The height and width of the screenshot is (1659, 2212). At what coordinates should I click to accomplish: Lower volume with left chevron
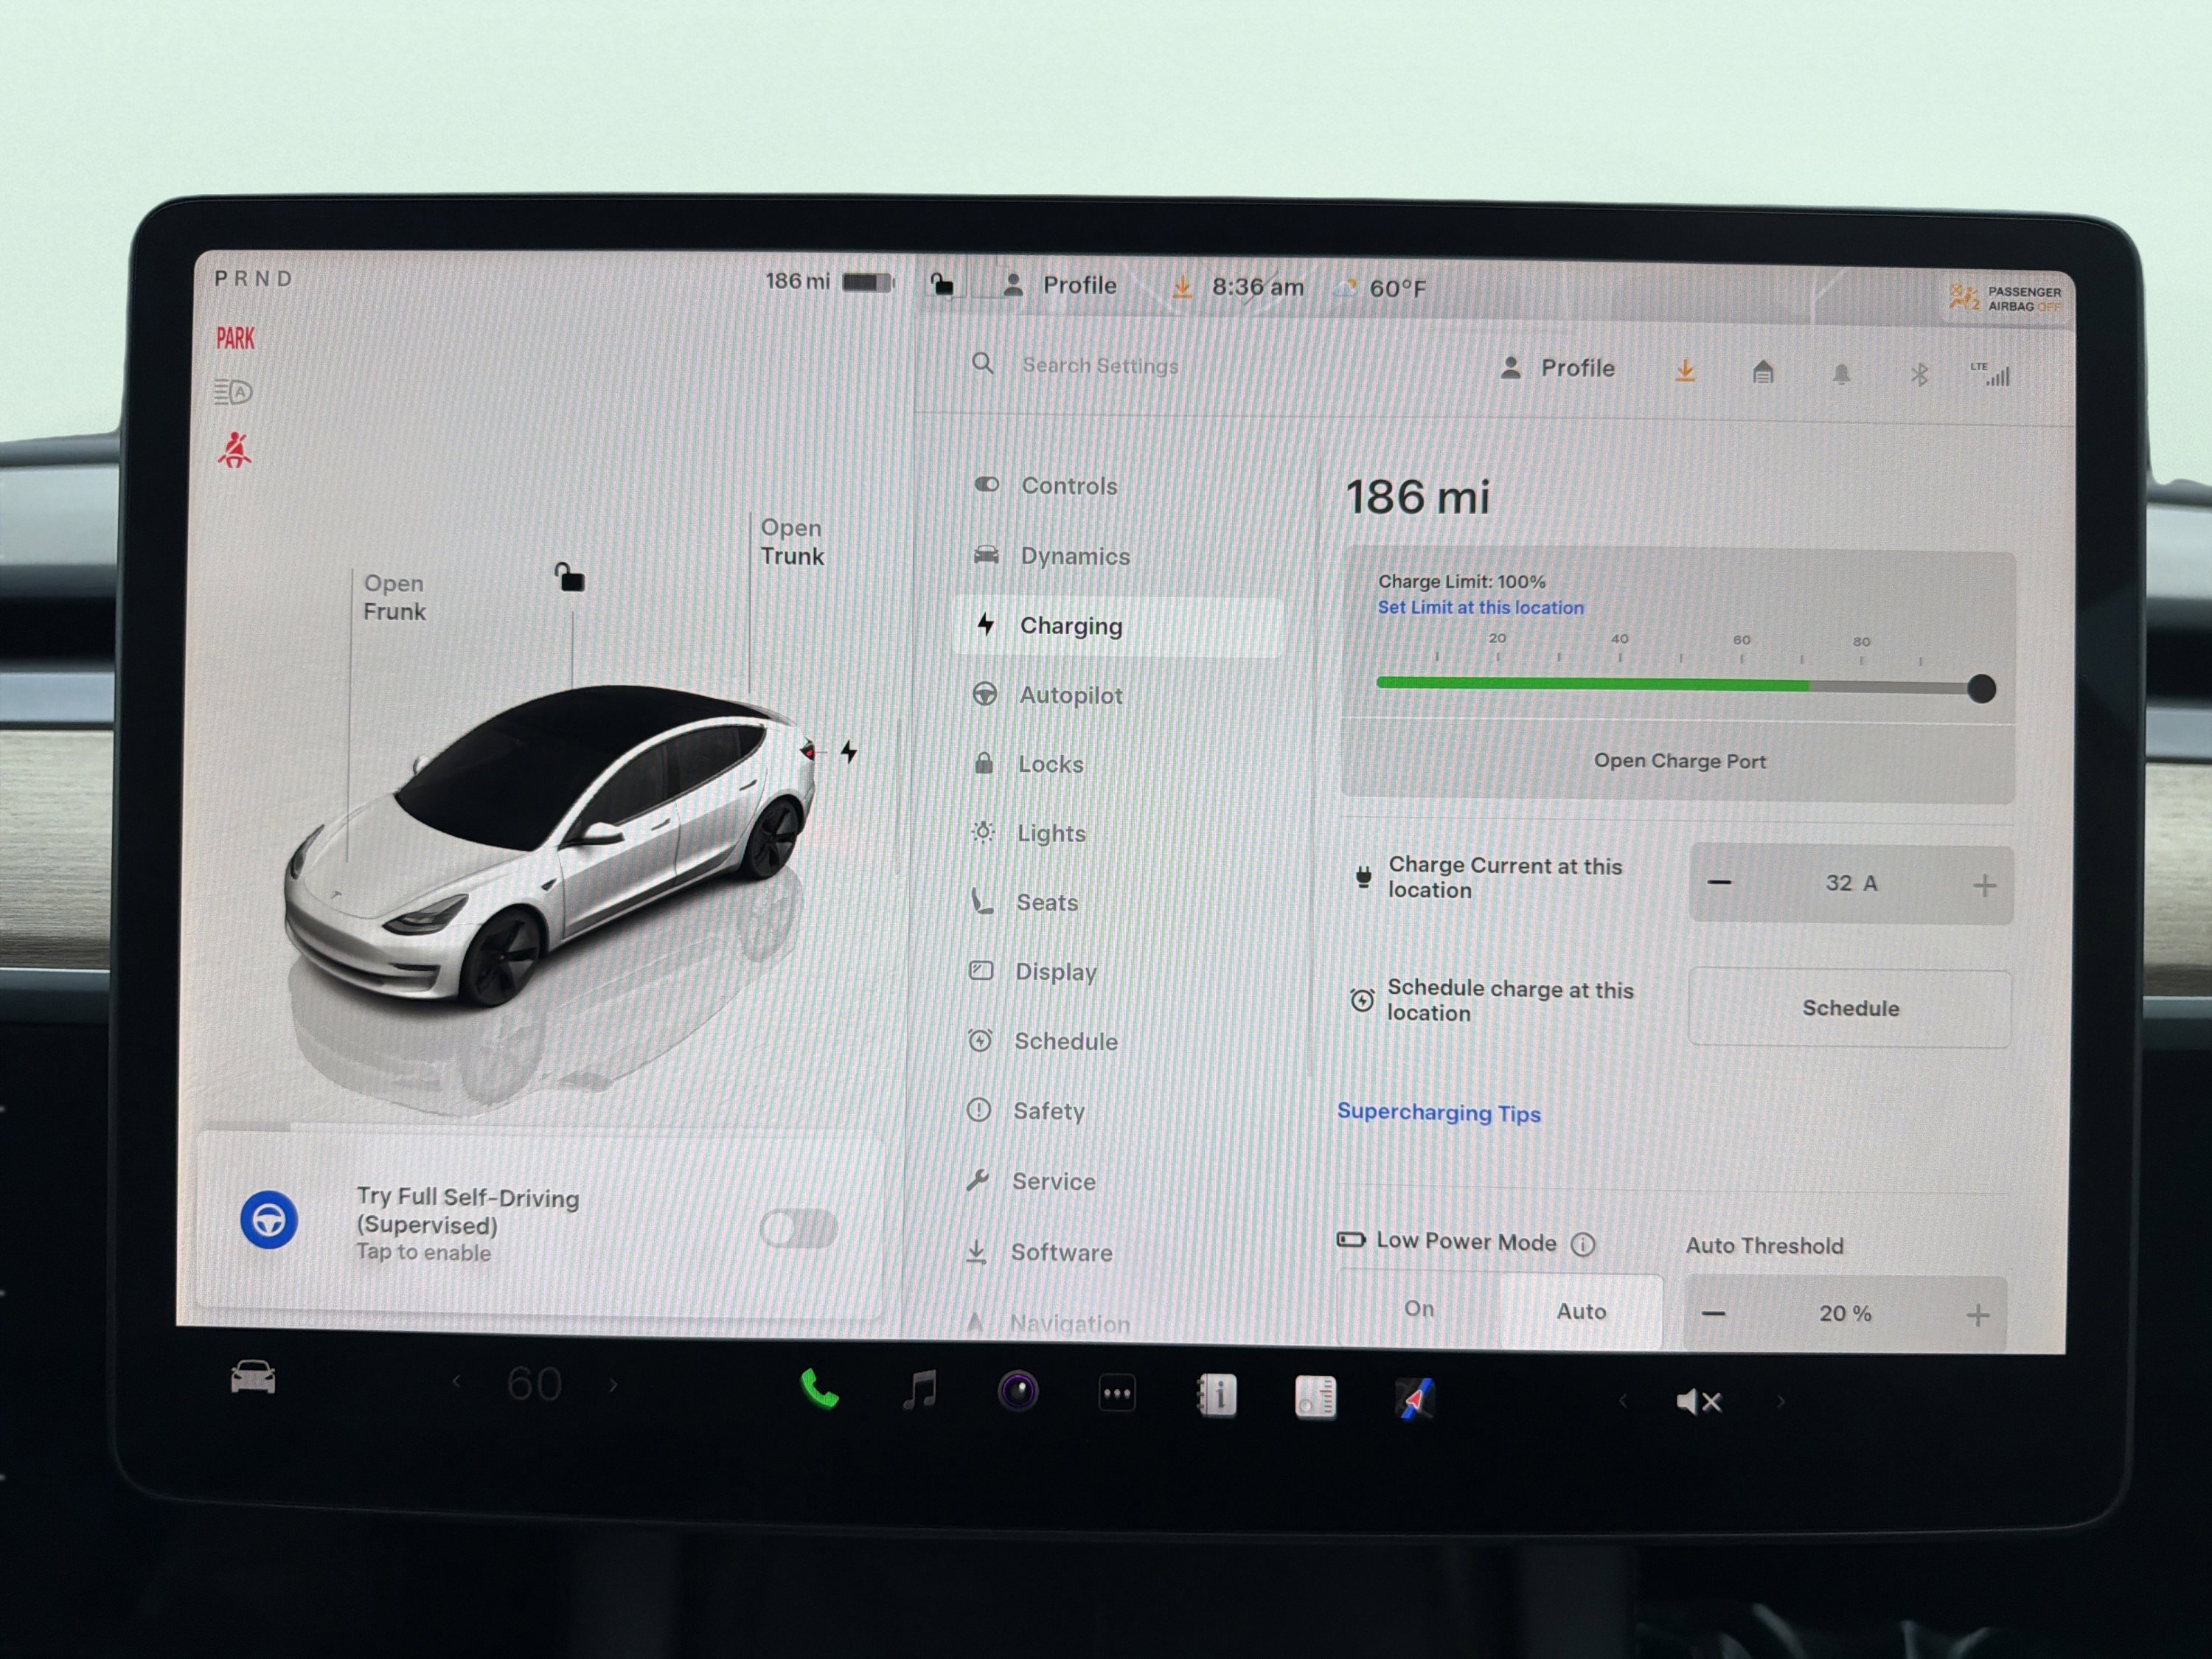tap(1622, 1401)
